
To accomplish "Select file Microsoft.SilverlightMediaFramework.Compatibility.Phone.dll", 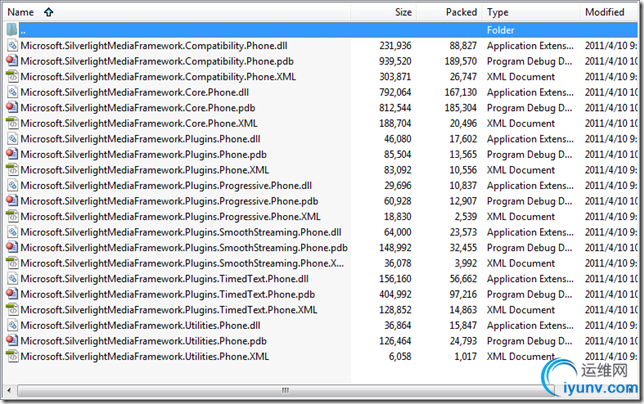I will 154,46.
